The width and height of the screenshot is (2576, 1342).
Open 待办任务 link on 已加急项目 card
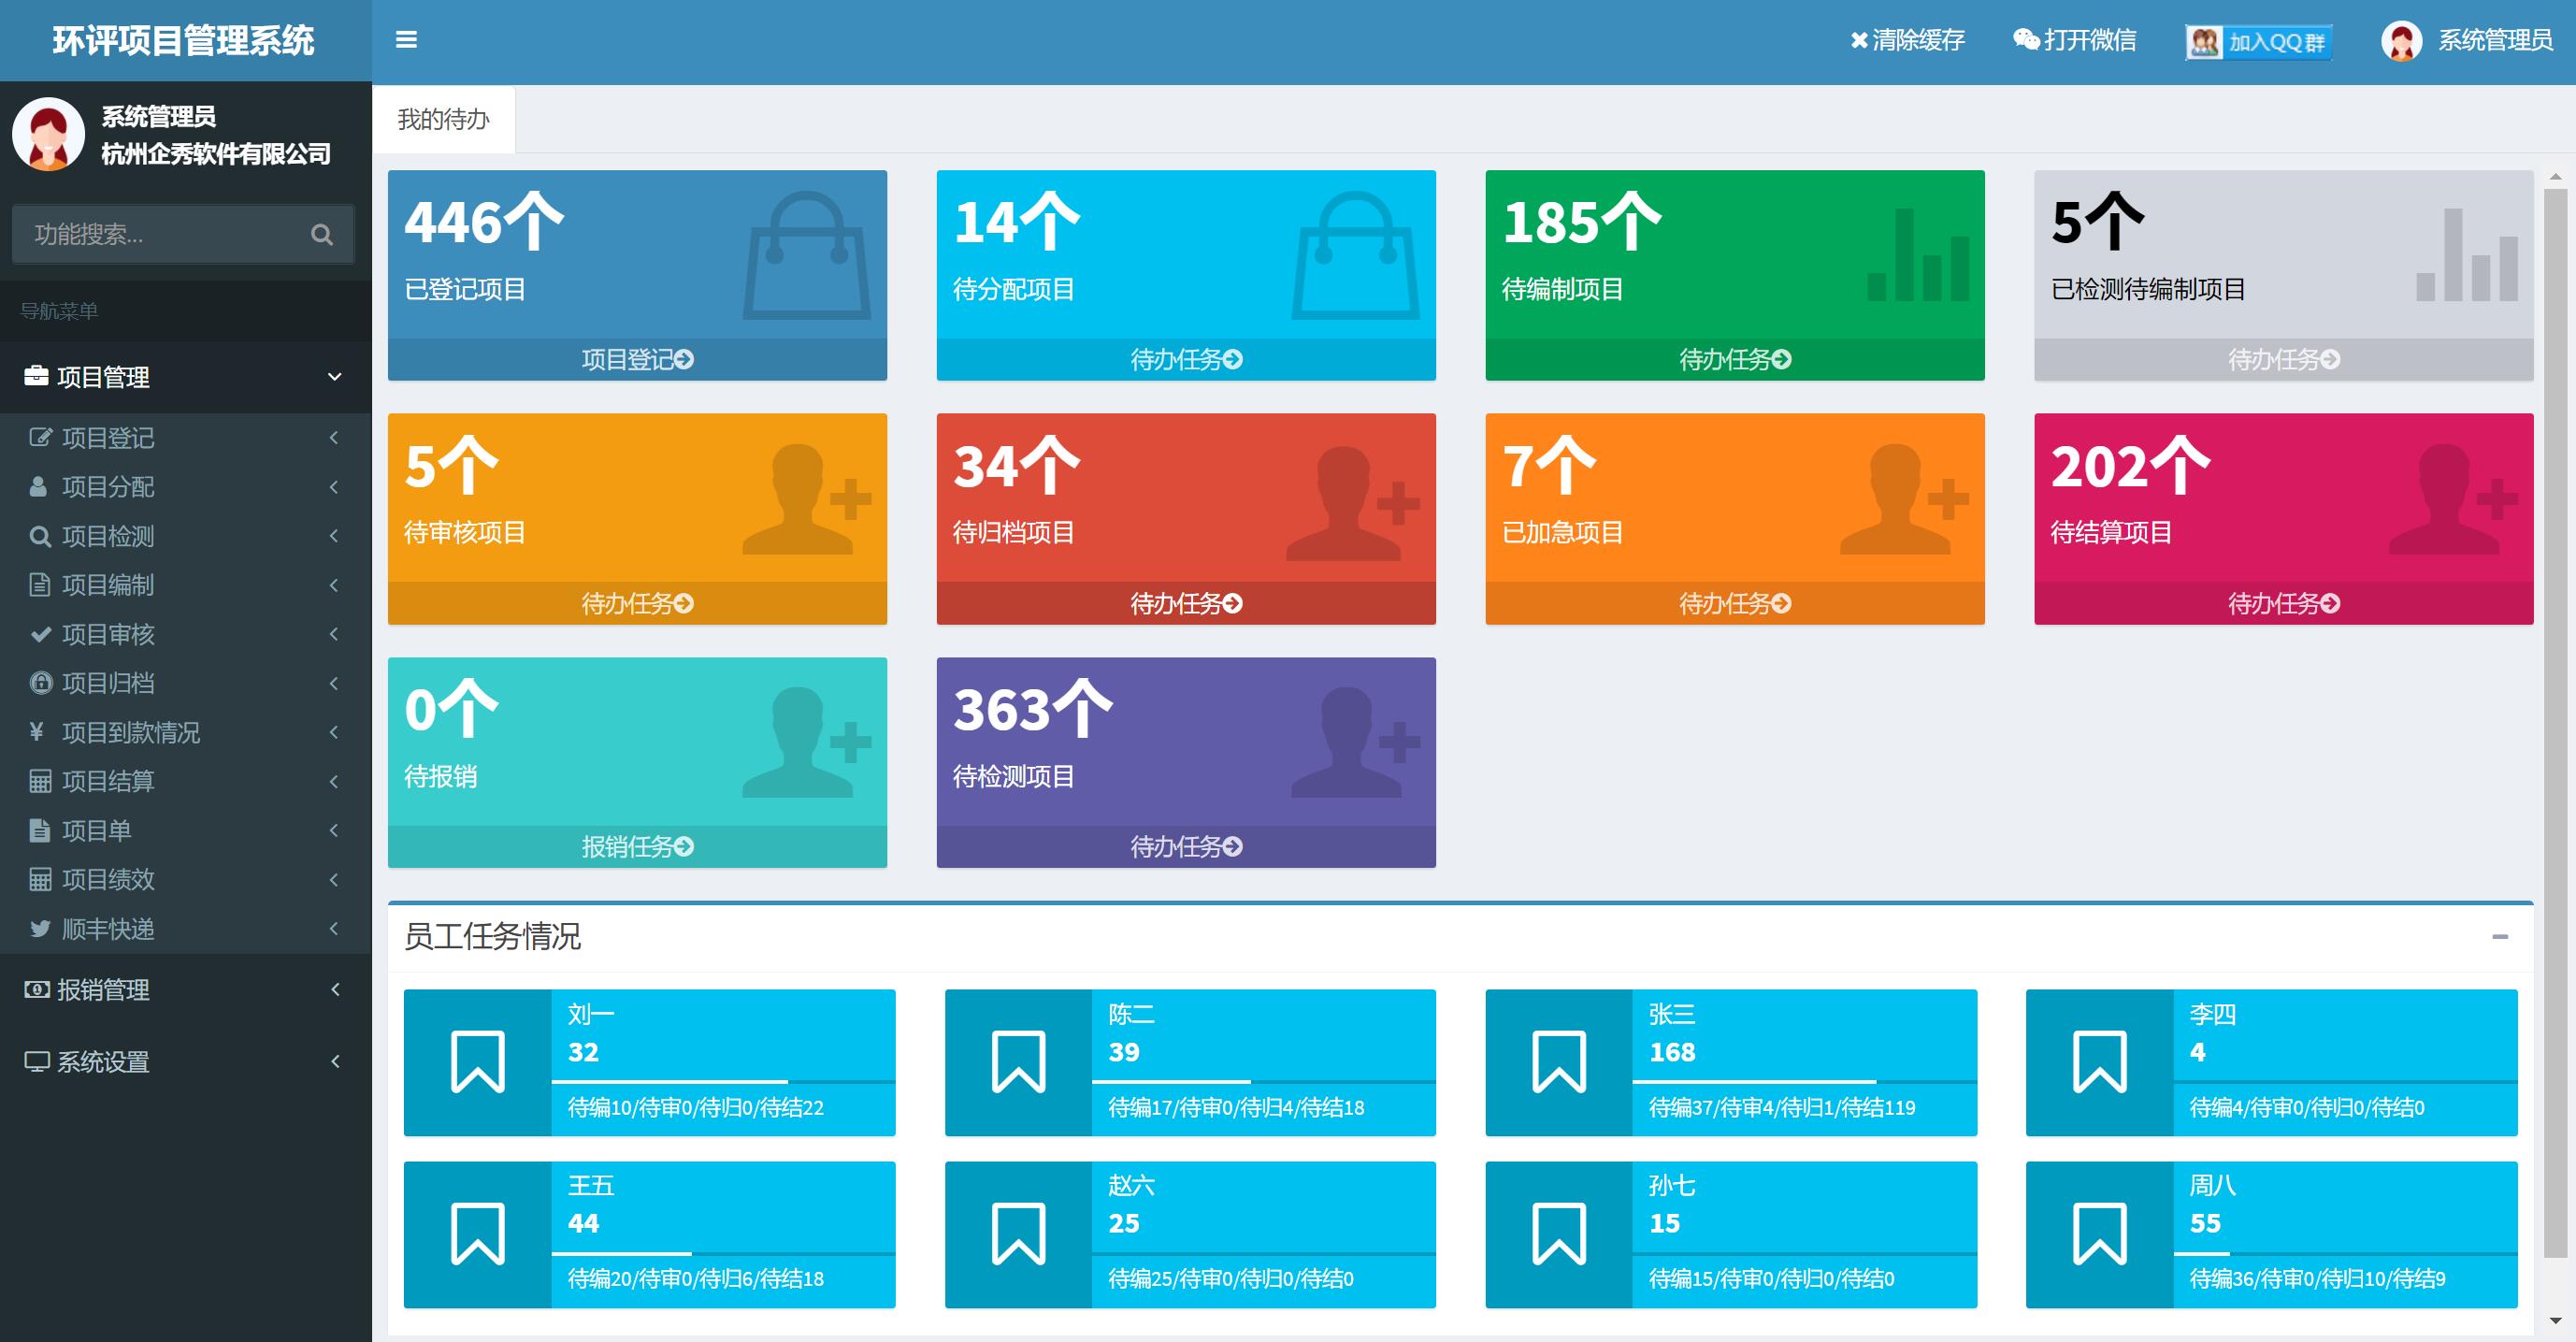coord(1735,603)
